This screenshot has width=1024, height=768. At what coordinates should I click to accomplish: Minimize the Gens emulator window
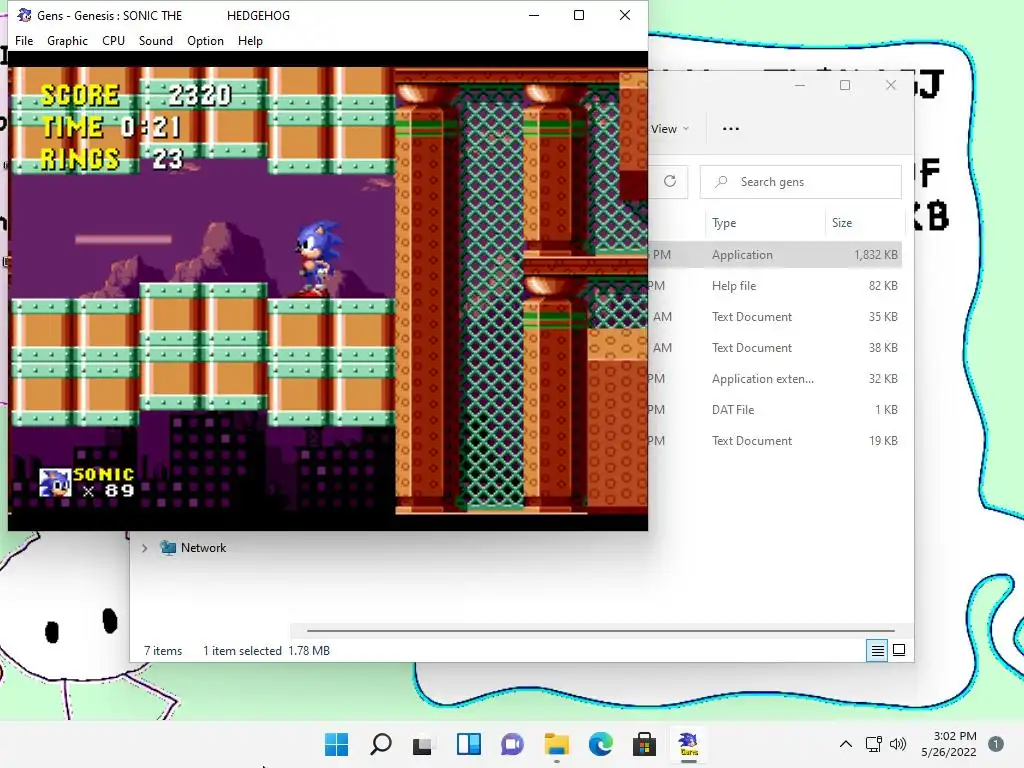[x=534, y=15]
